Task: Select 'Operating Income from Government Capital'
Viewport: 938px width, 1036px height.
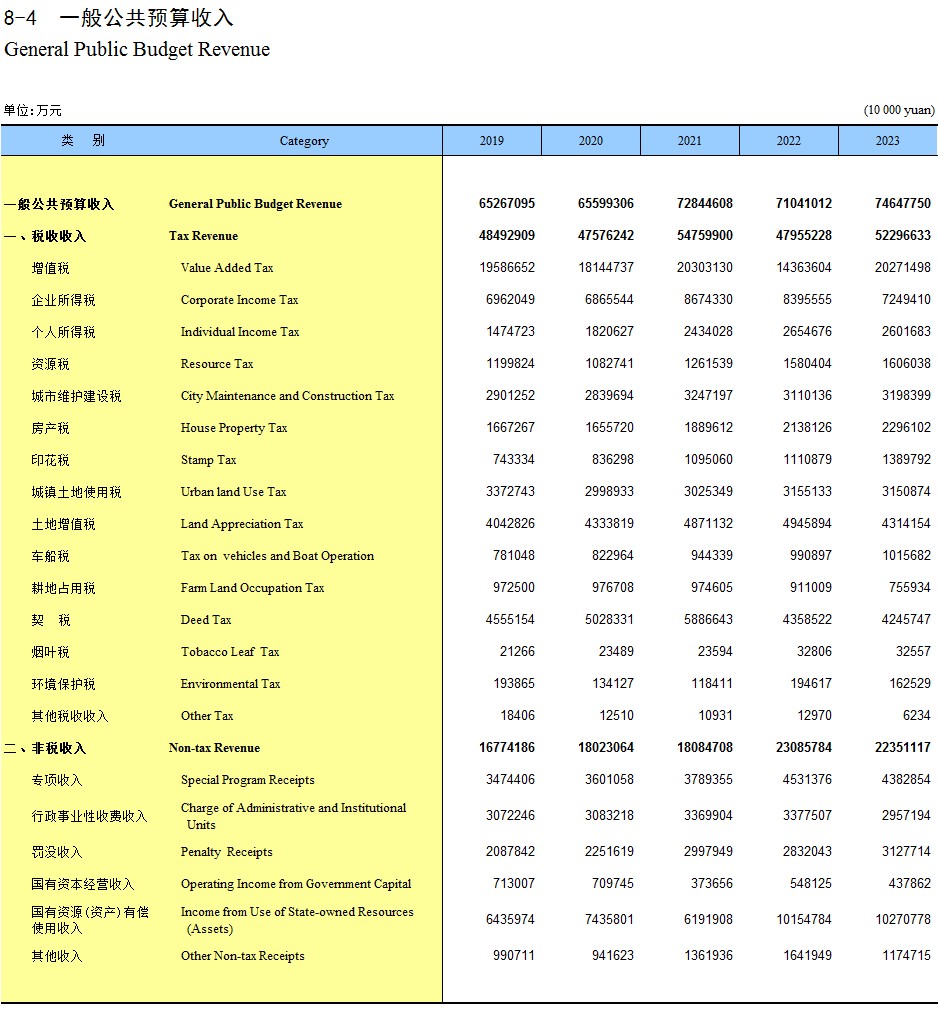Action: pyautogui.click(x=296, y=884)
